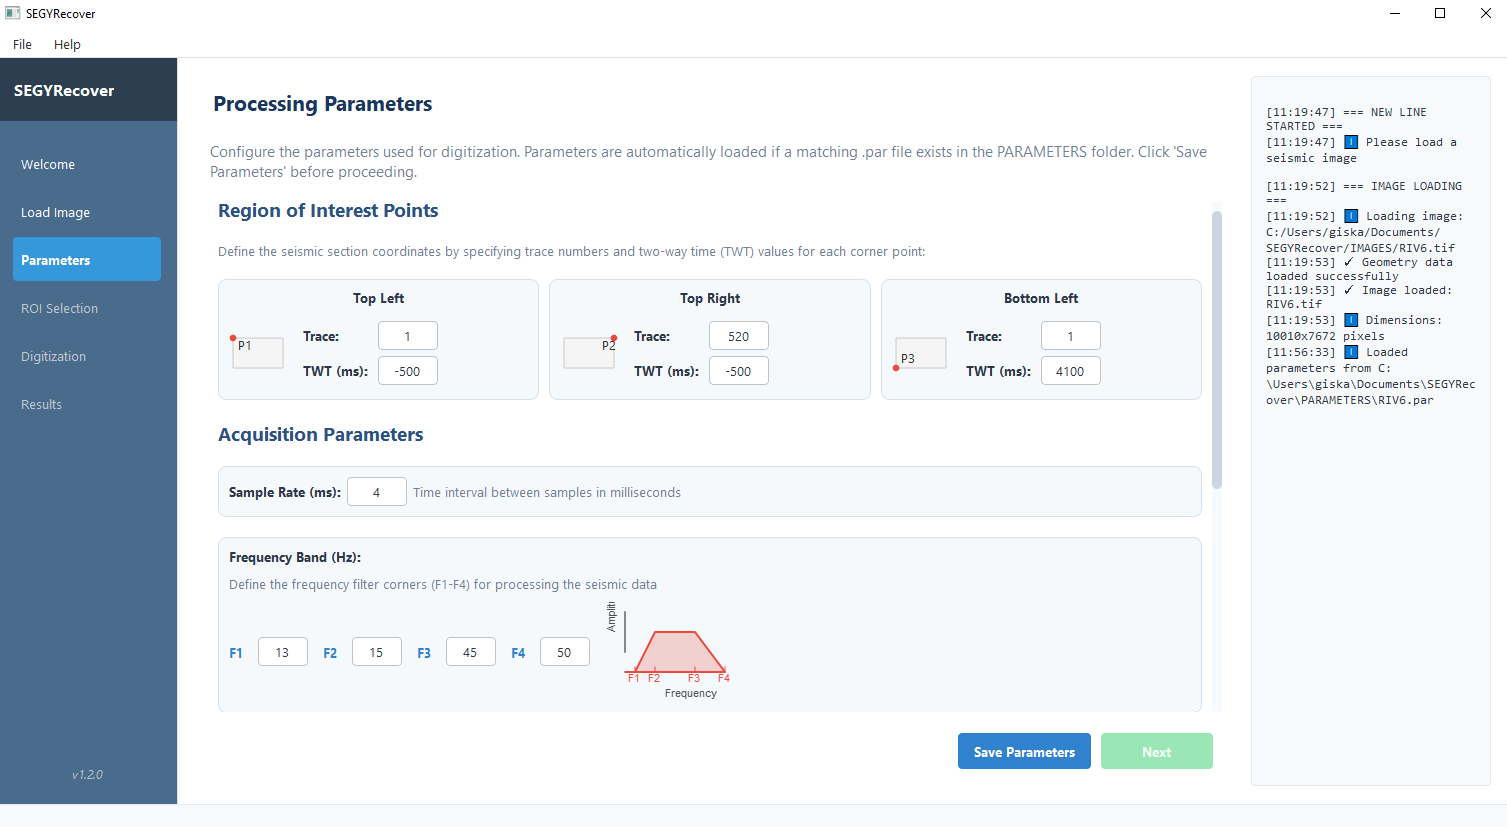This screenshot has width=1507, height=827.
Task: Click the F1 frequency field
Action: coord(283,652)
